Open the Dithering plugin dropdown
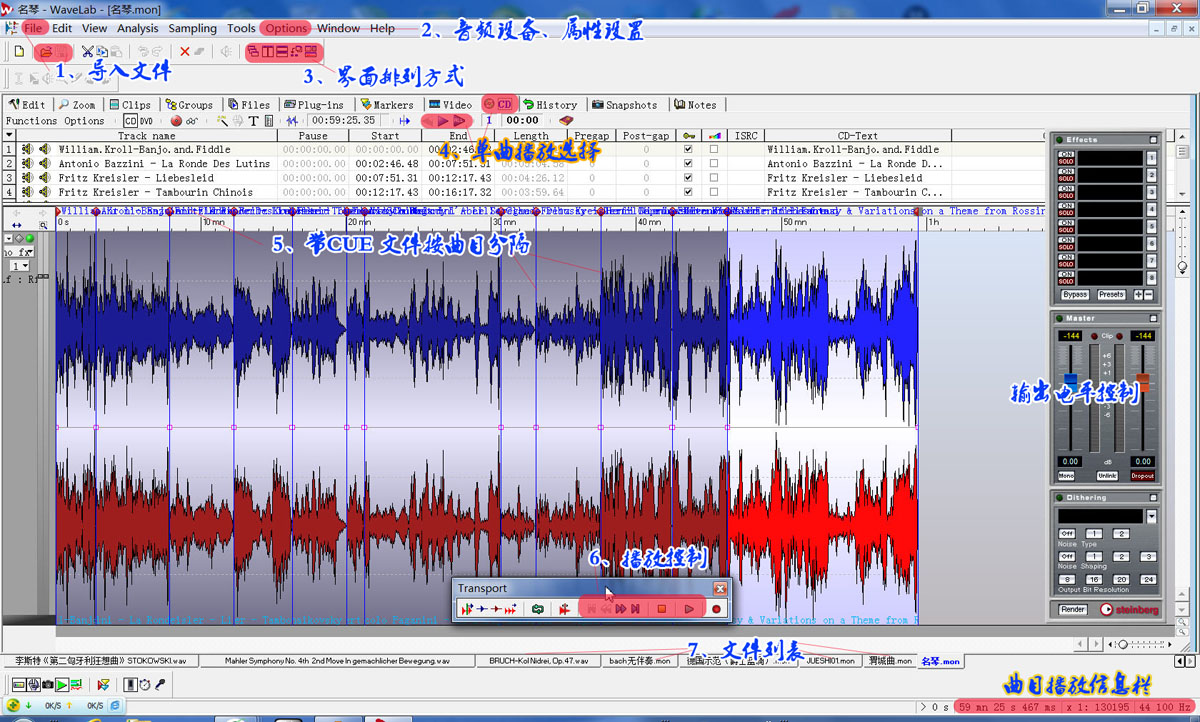This screenshot has height=722, width=1200. [1151, 516]
